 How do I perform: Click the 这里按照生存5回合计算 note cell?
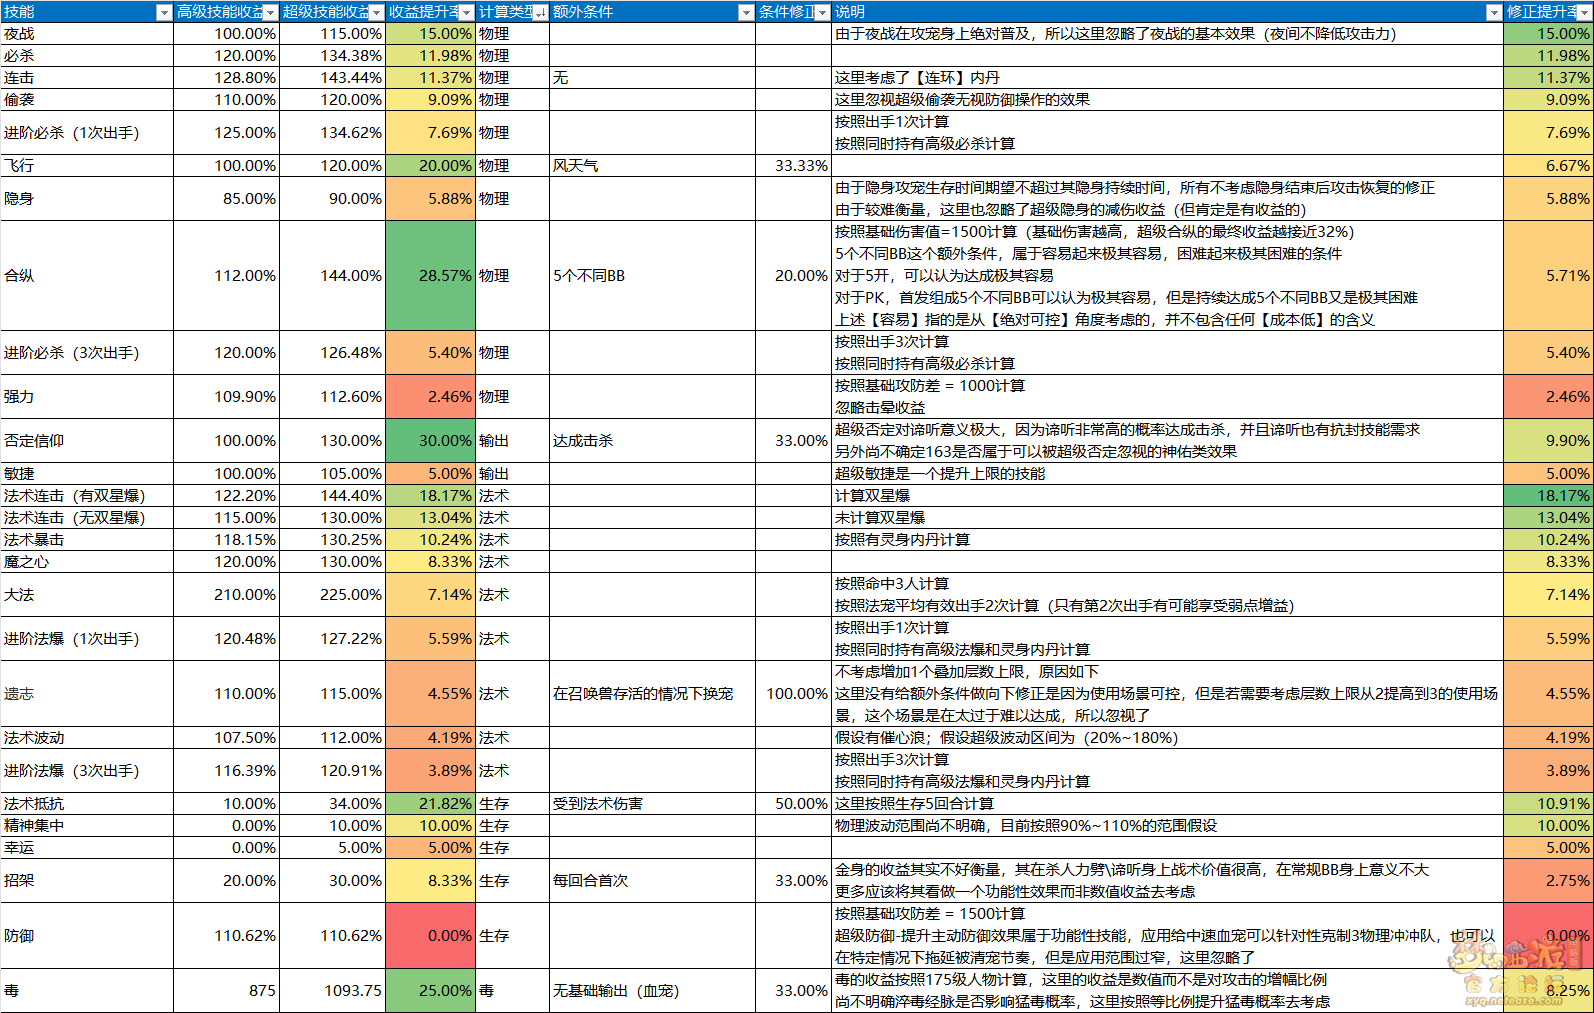coord(1167,804)
